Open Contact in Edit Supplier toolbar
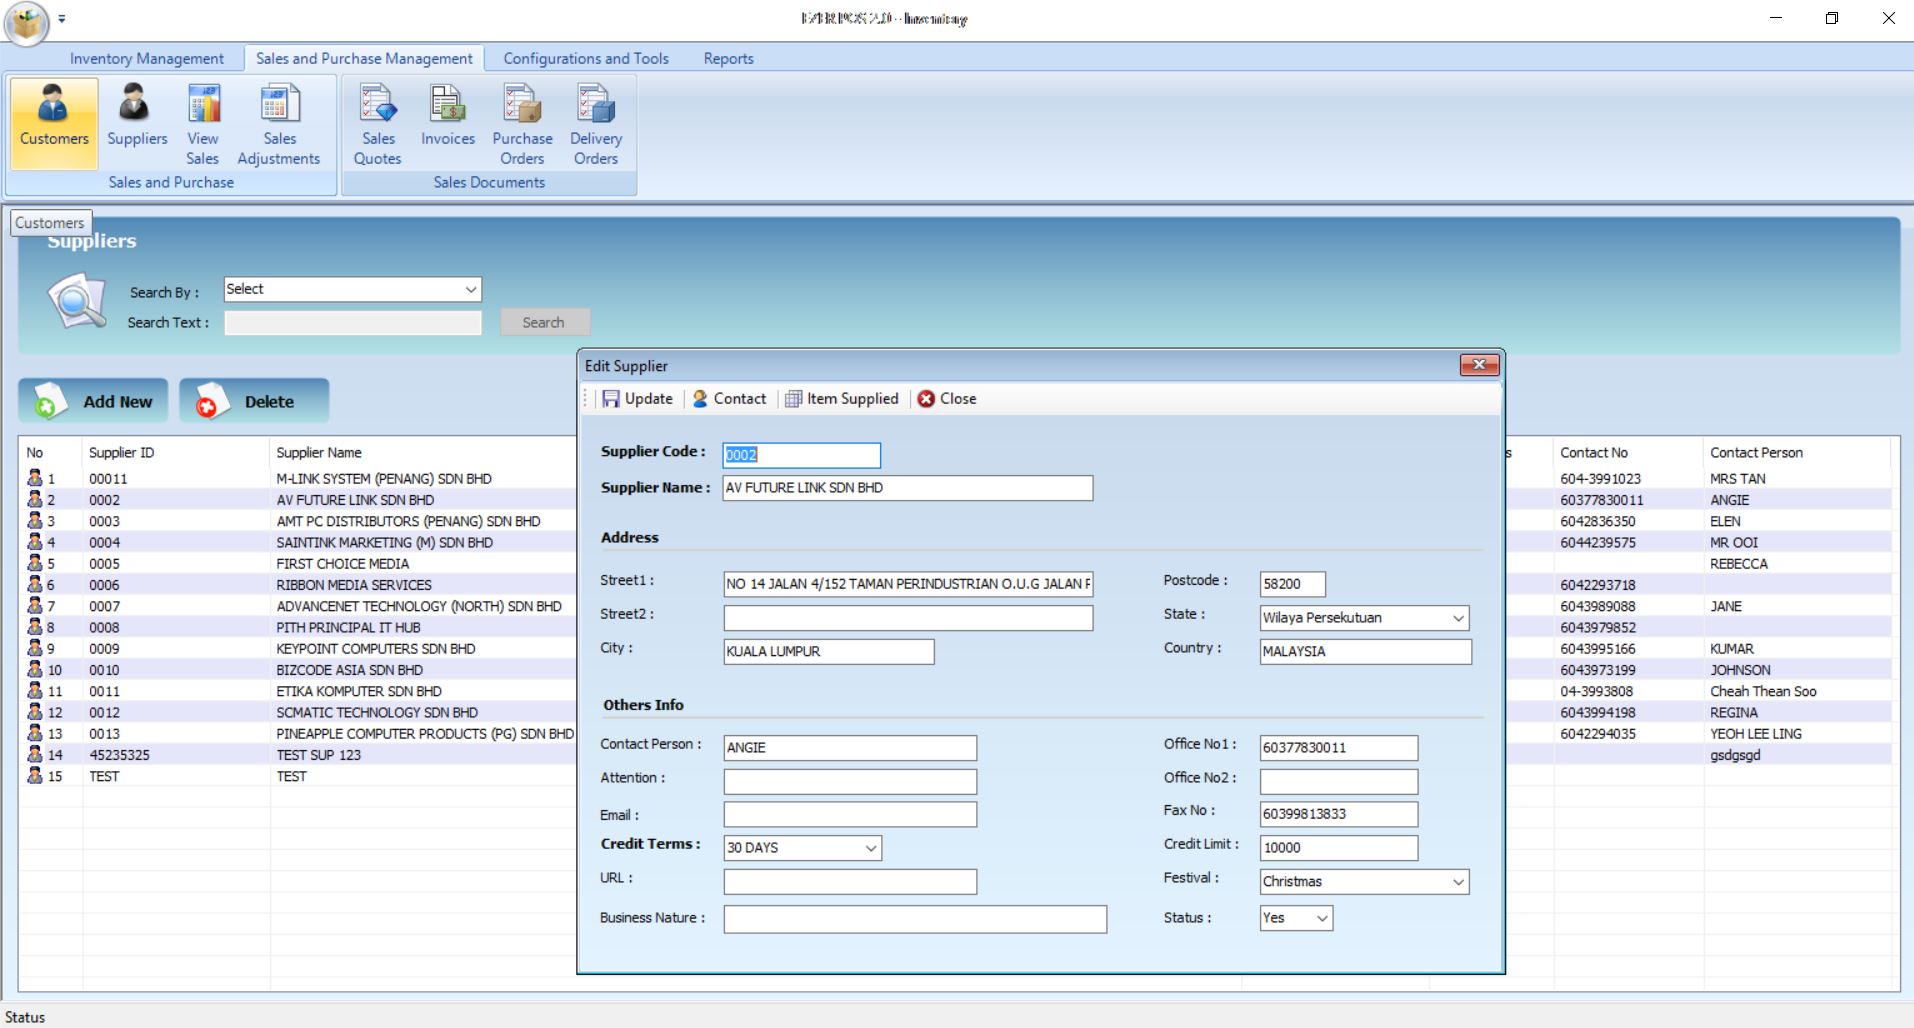 tap(729, 398)
